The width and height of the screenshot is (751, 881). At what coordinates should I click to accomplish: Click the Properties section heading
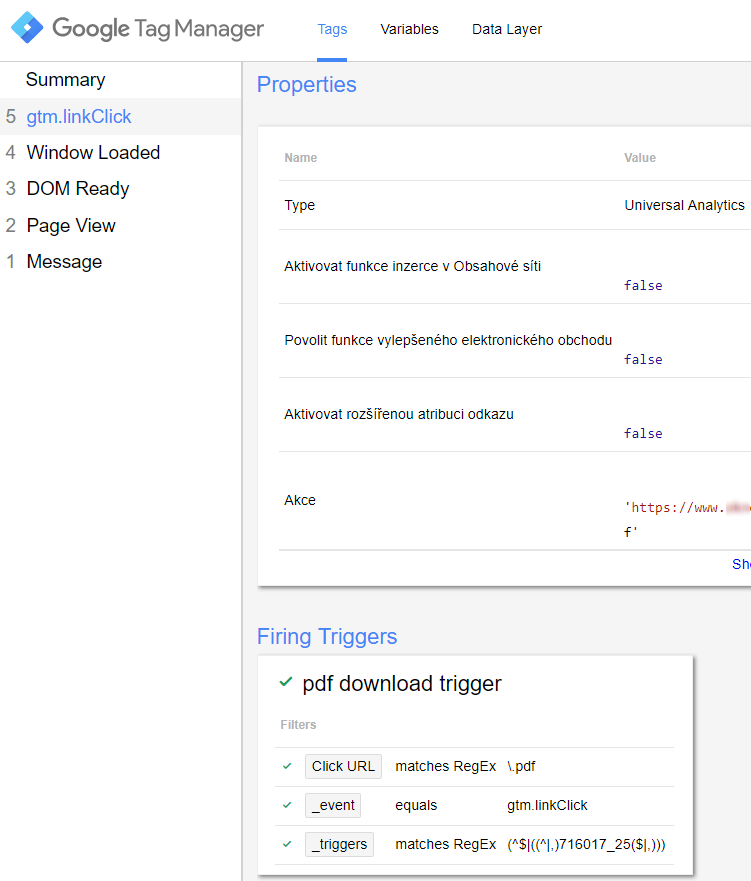coord(306,84)
